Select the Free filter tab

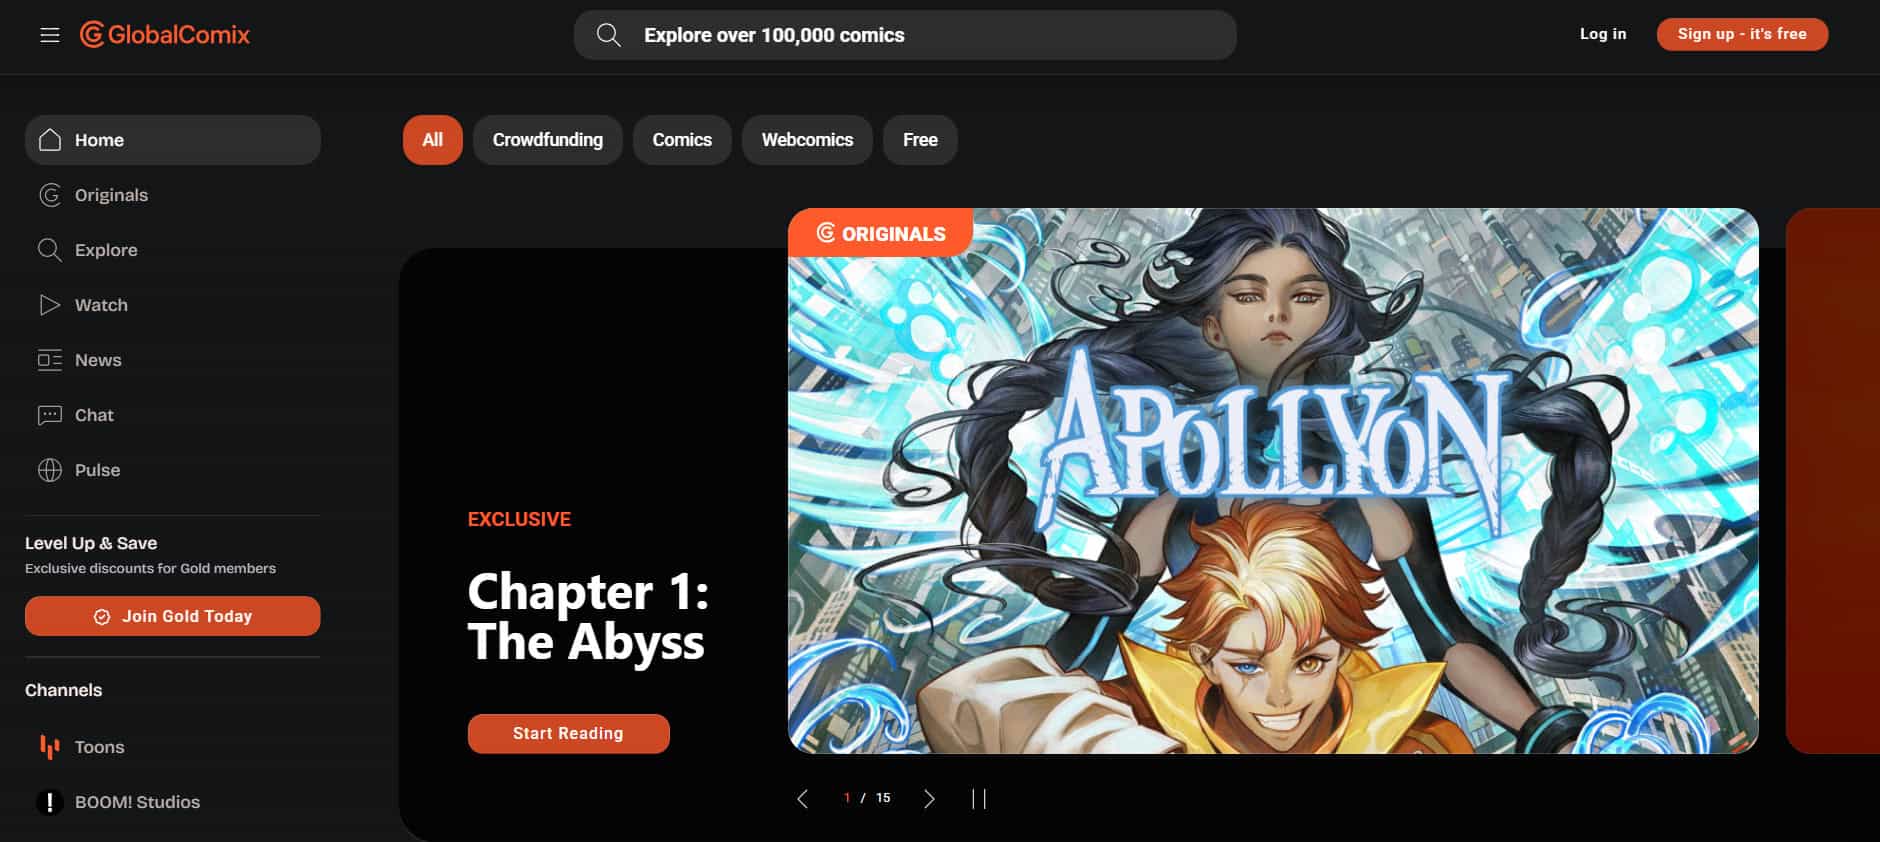(x=920, y=140)
